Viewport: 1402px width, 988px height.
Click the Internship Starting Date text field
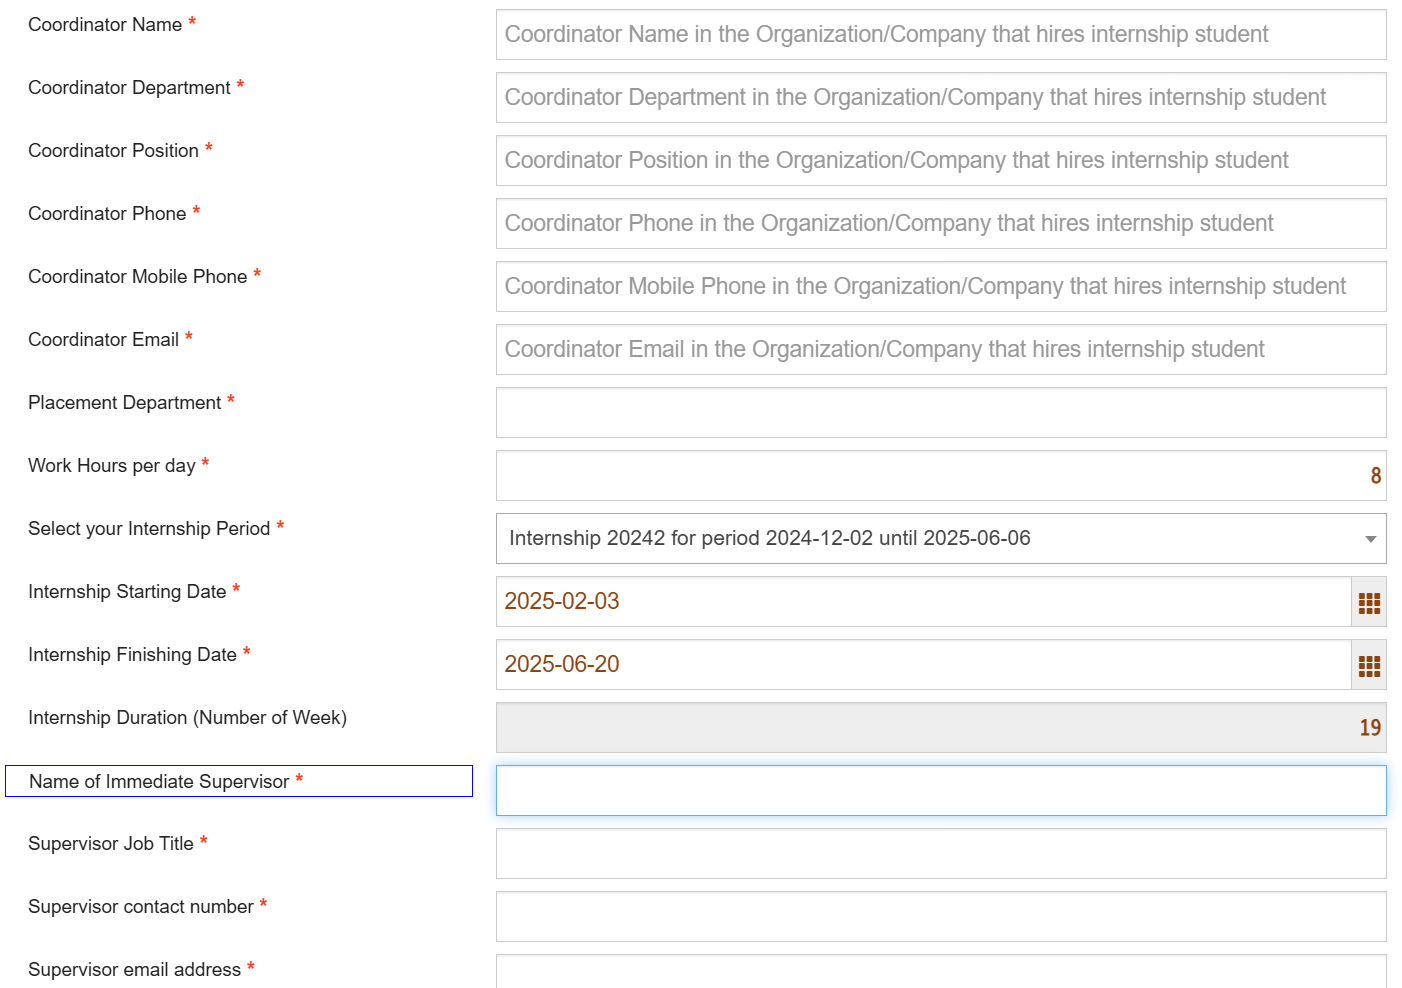922,602
